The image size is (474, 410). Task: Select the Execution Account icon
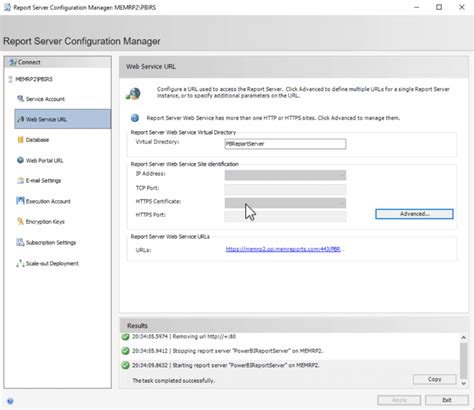(x=20, y=201)
